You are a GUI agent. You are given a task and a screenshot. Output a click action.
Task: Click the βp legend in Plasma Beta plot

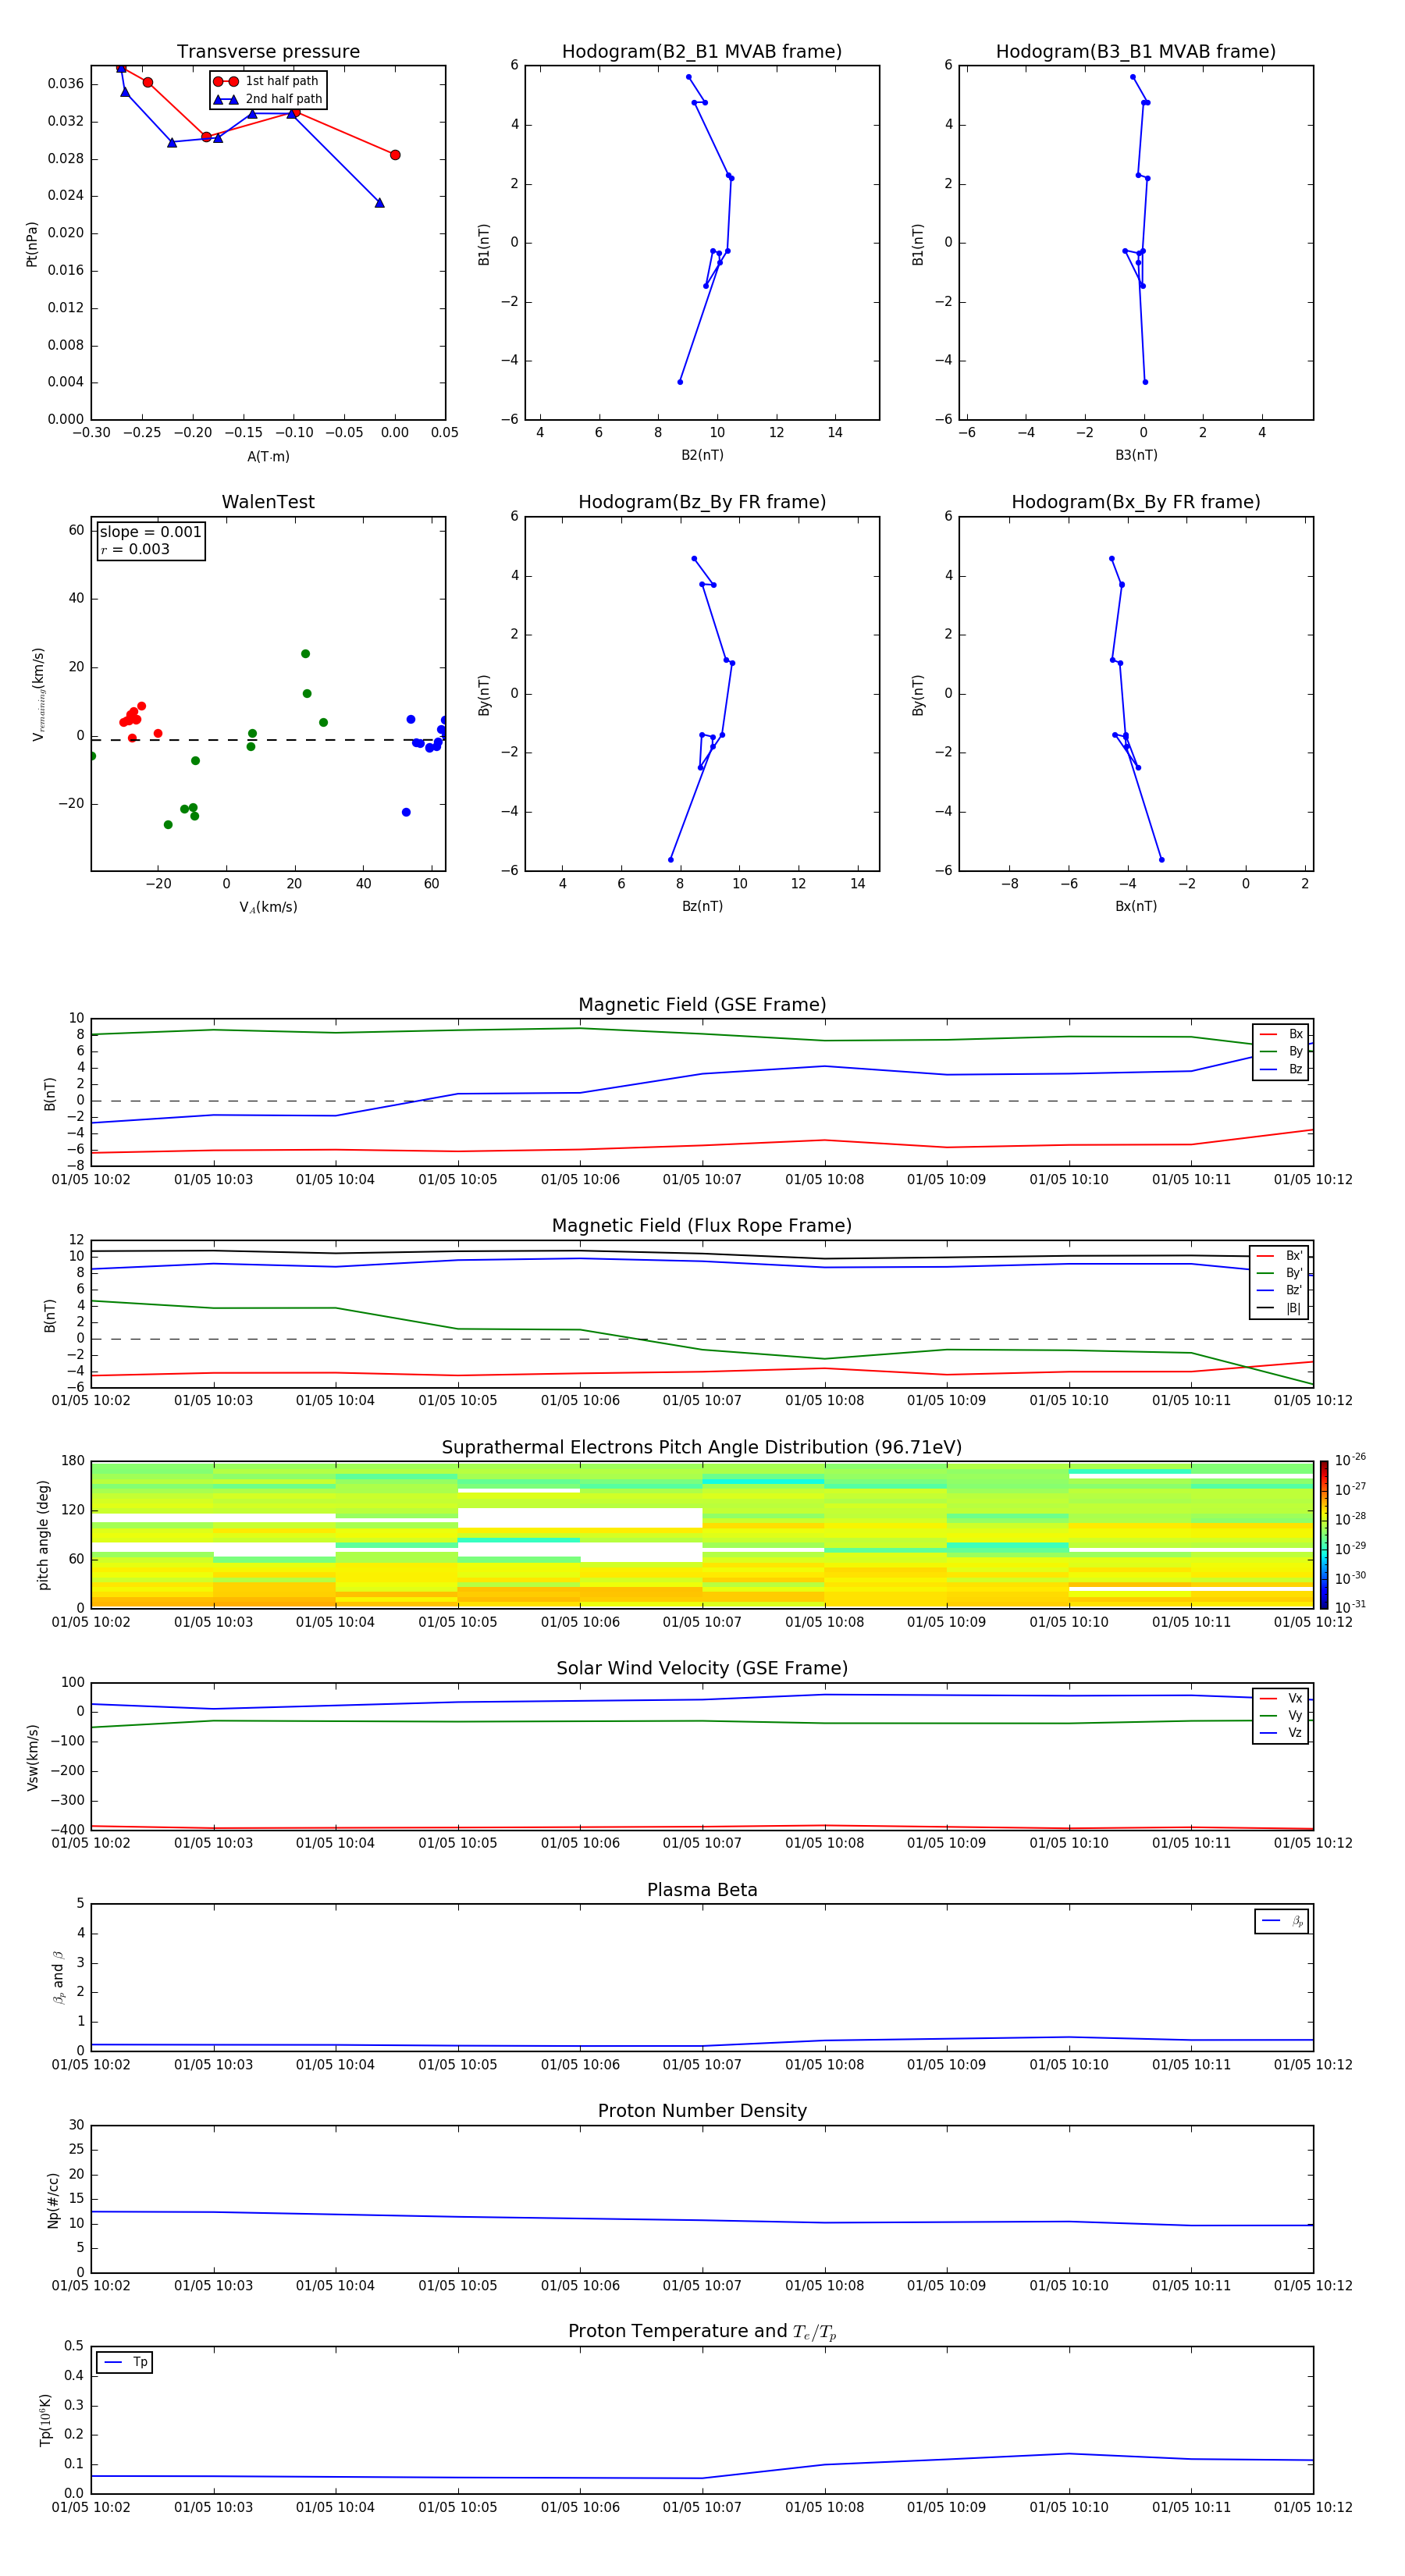pos(1282,1921)
